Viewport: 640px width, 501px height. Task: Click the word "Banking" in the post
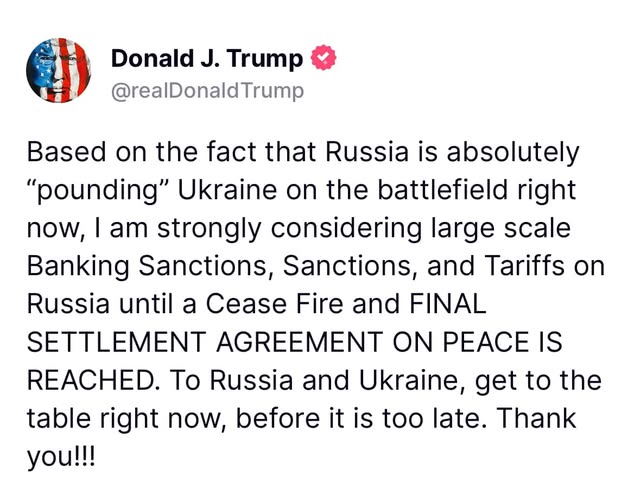pyautogui.click(x=79, y=267)
